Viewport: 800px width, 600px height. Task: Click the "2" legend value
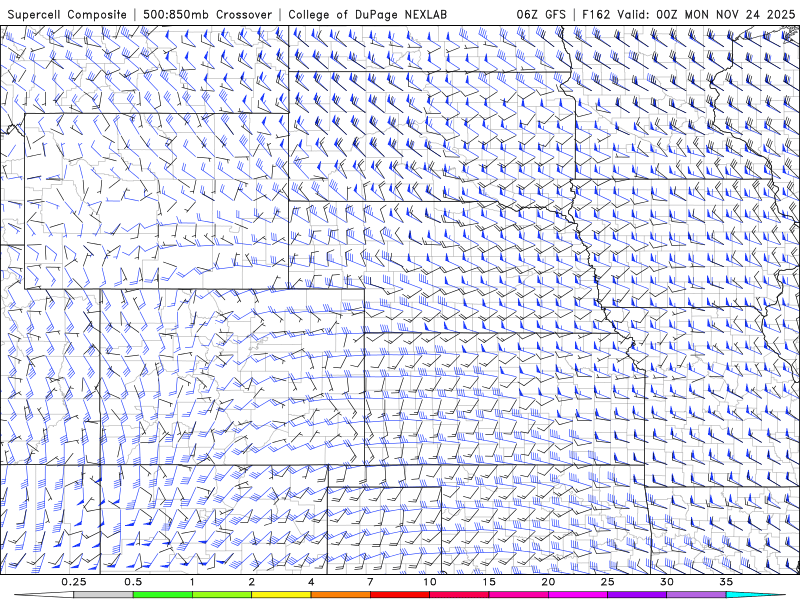click(252, 582)
